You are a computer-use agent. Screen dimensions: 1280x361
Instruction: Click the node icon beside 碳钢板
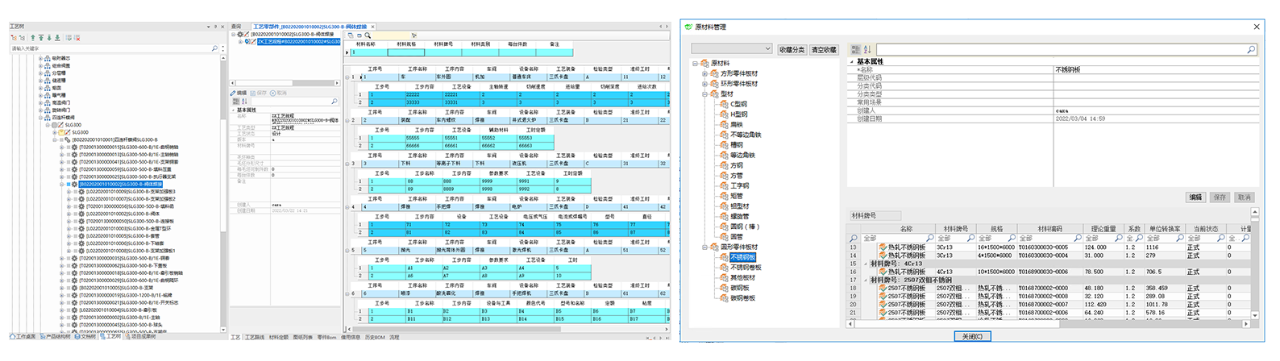[x=725, y=288]
